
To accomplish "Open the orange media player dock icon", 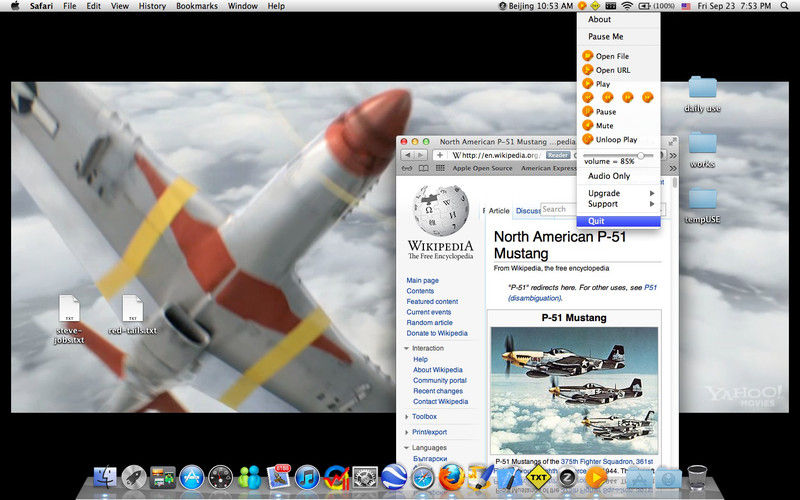I will coord(595,478).
